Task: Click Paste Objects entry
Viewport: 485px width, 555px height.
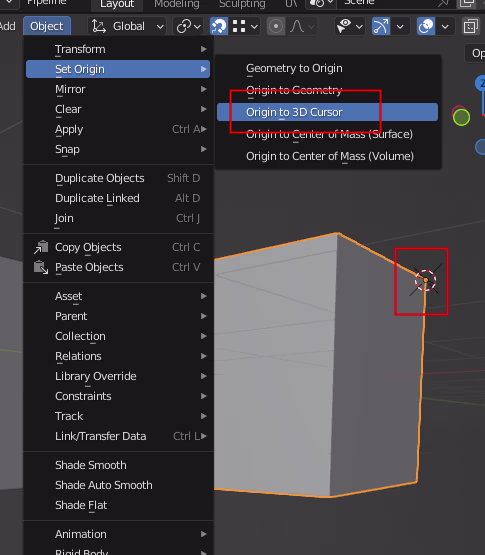Action: pyautogui.click(x=118, y=267)
